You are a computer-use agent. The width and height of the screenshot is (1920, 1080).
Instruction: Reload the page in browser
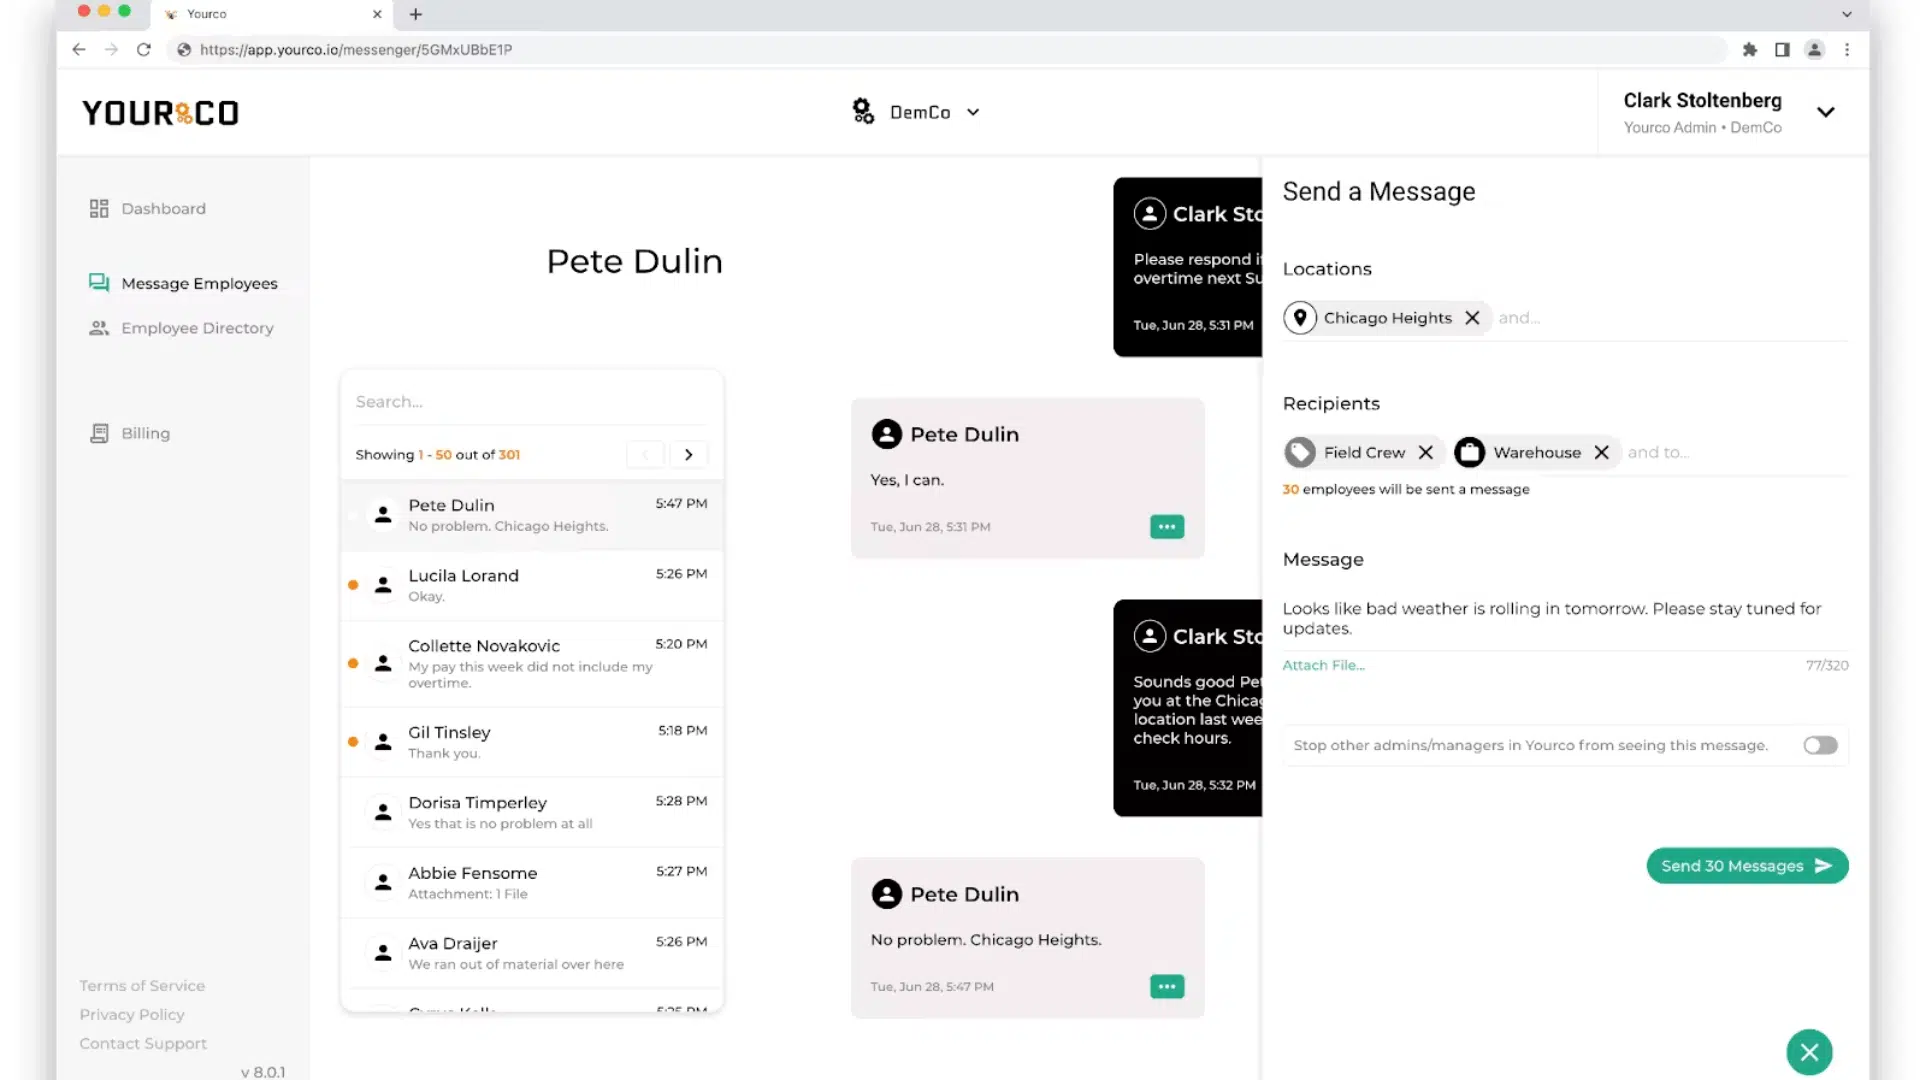click(144, 49)
